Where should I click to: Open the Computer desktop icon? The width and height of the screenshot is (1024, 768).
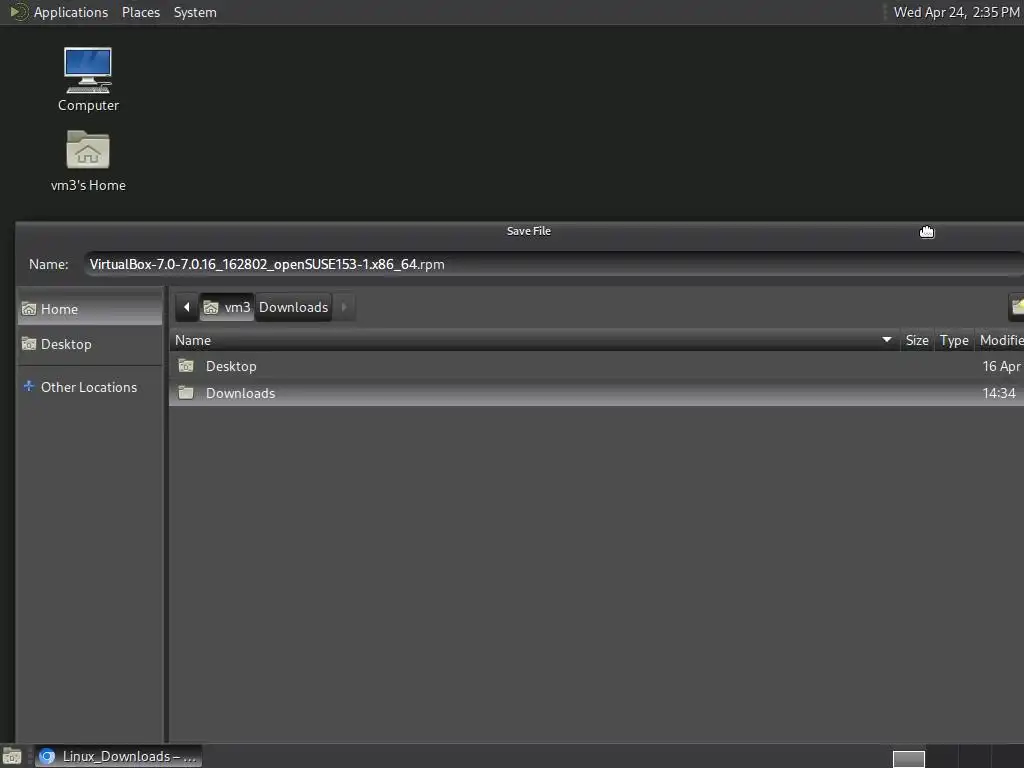[88, 79]
